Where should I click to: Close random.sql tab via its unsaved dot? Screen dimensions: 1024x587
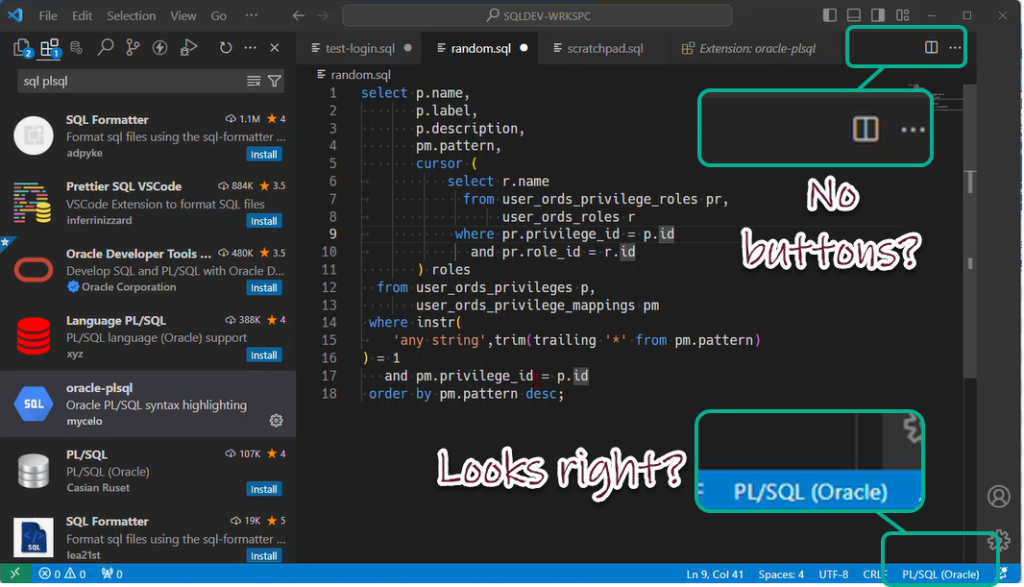(x=524, y=48)
